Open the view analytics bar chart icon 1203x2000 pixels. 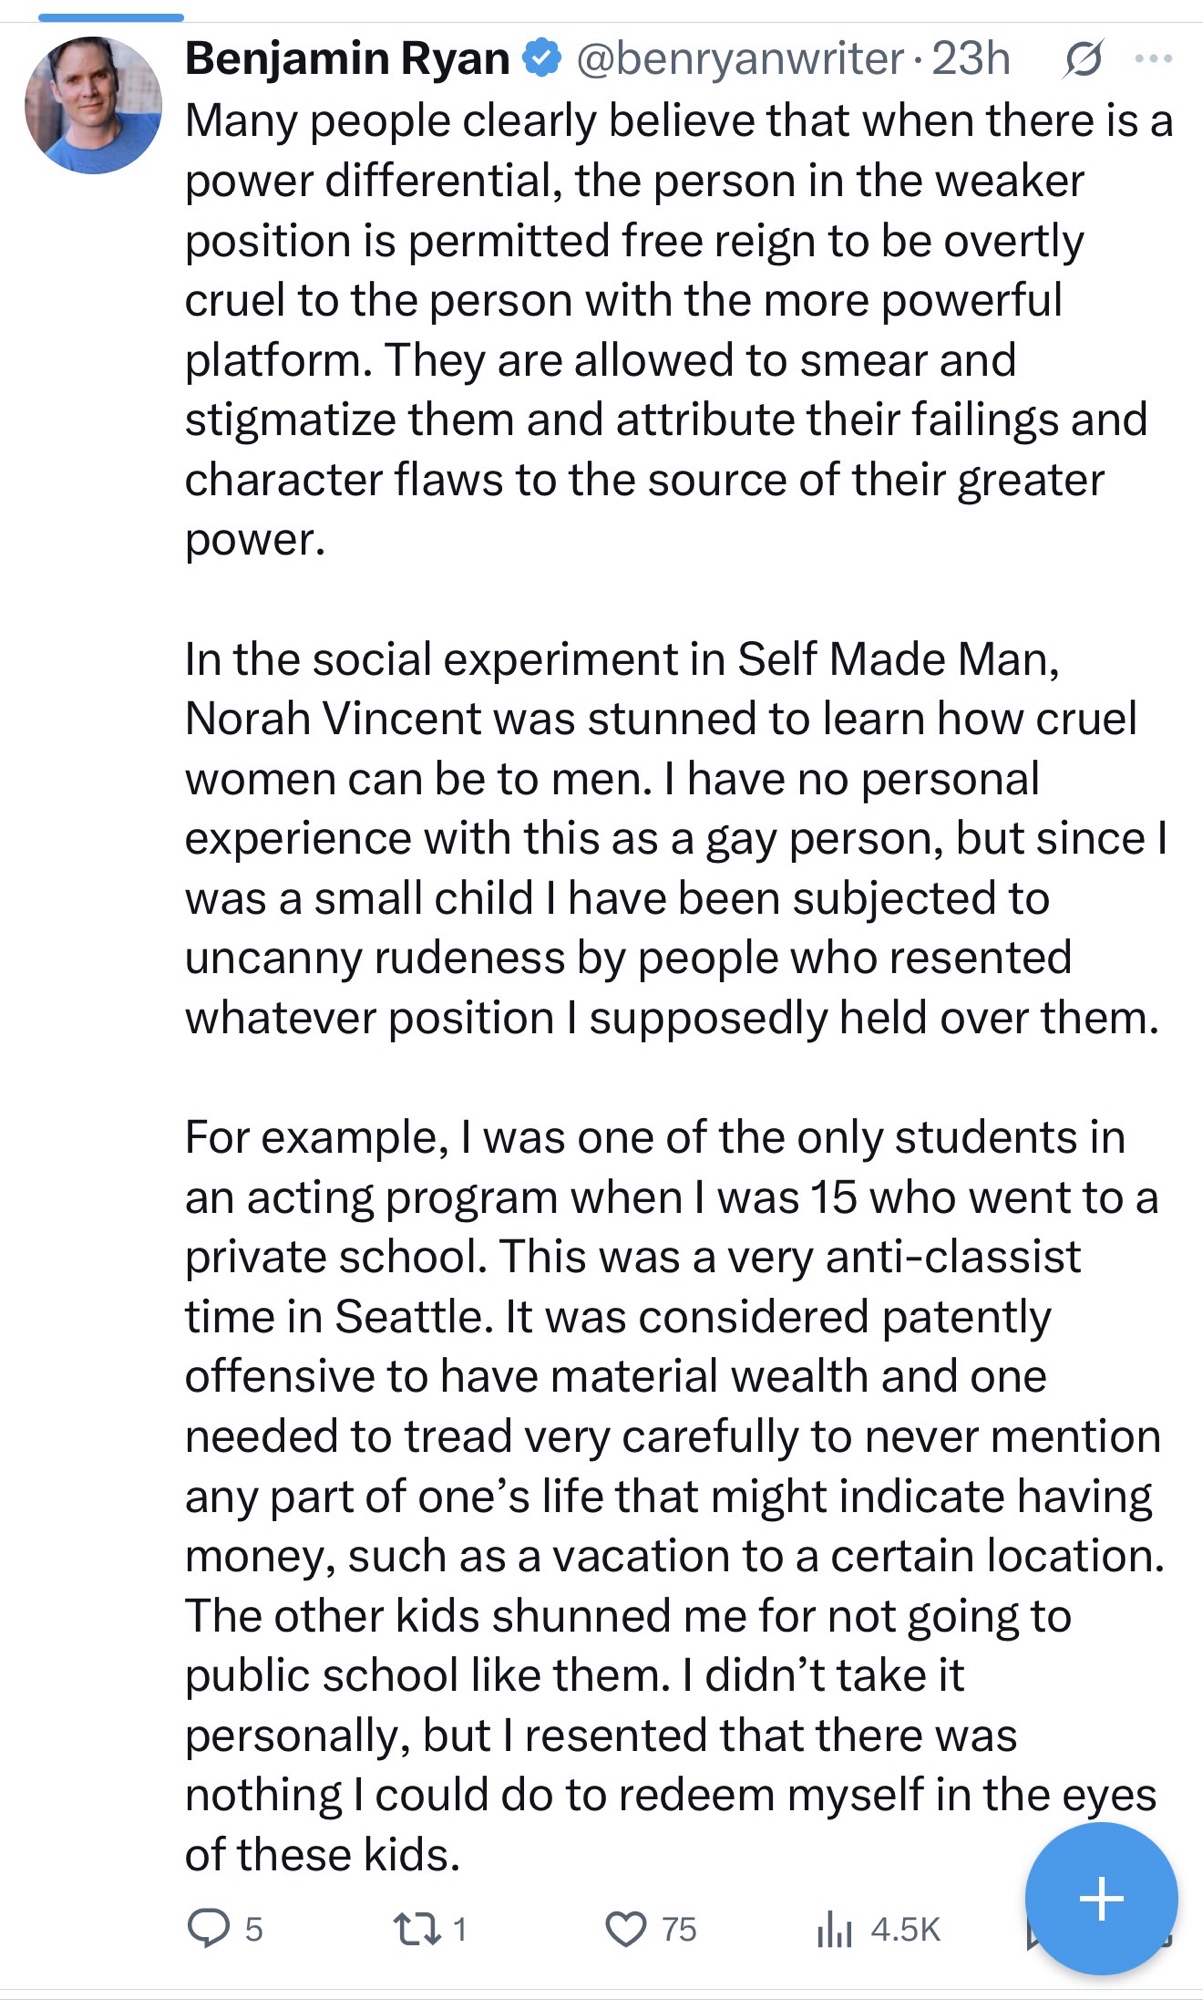point(833,1928)
